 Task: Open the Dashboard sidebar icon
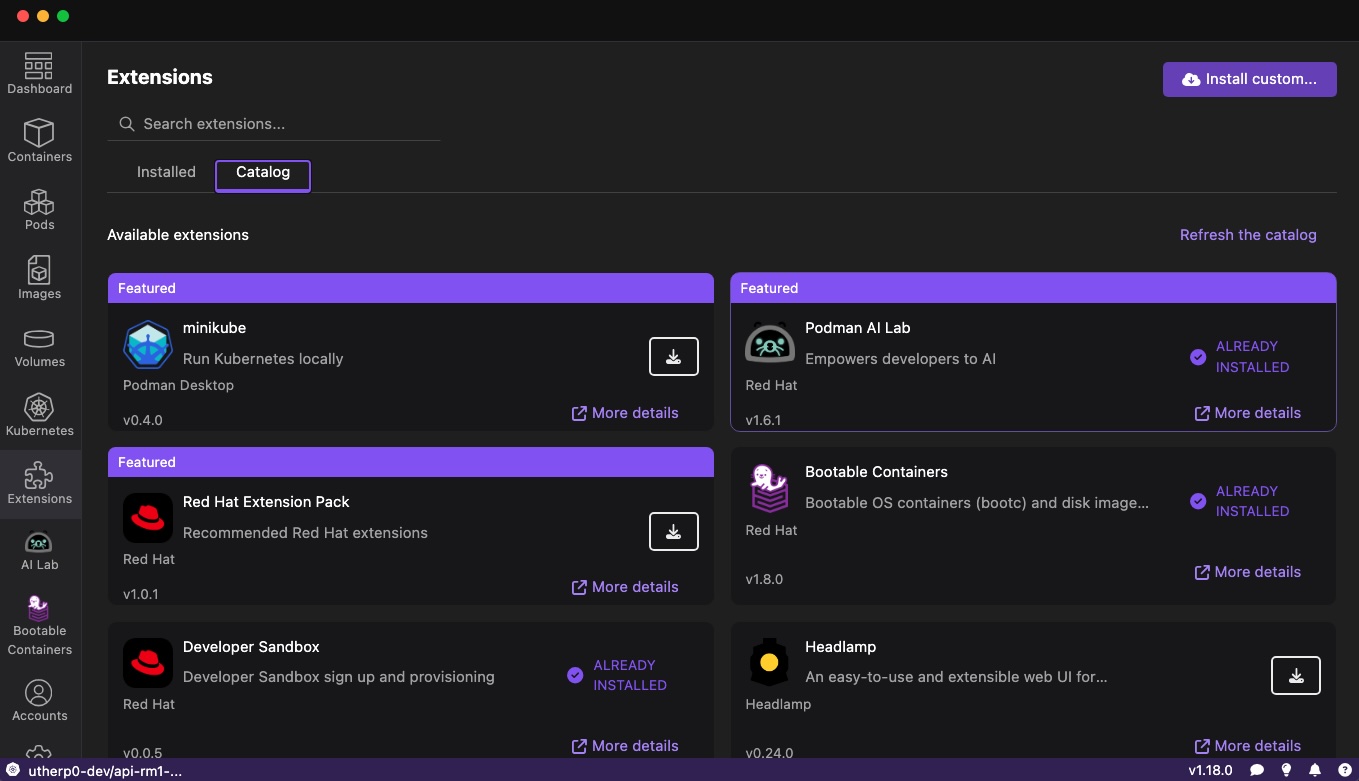[39, 74]
